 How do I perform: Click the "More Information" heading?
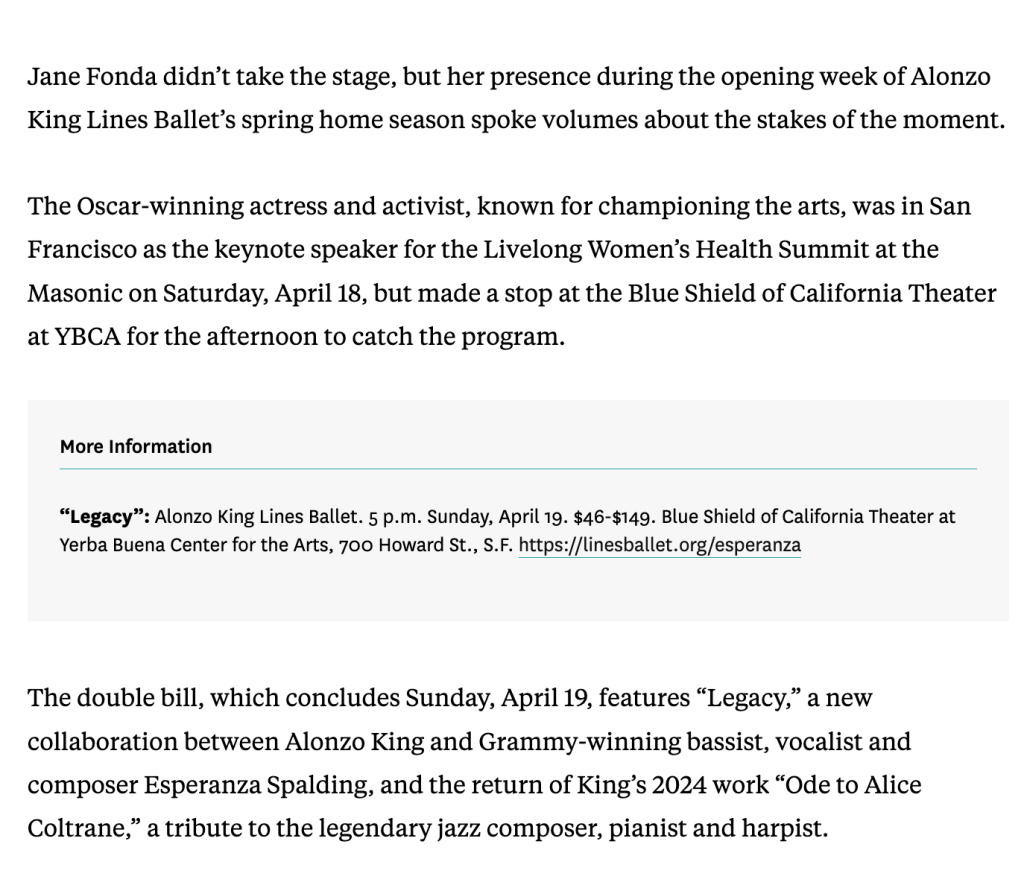pyautogui.click(x=136, y=446)
